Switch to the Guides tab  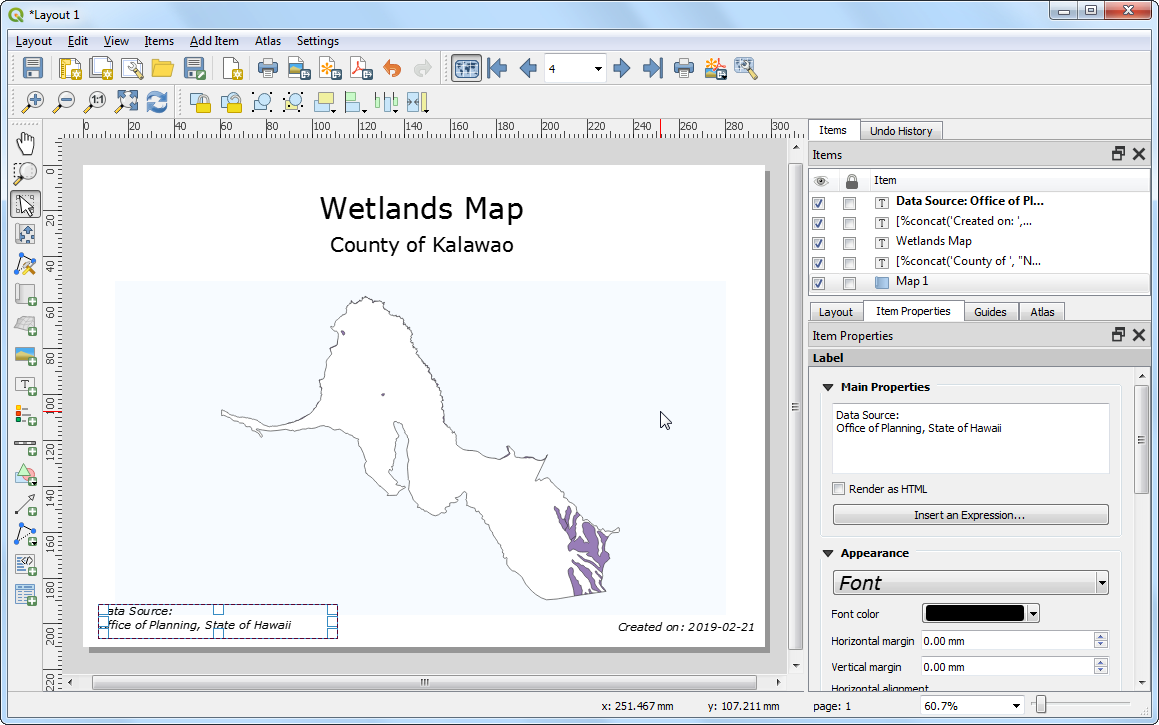[990, 312]
